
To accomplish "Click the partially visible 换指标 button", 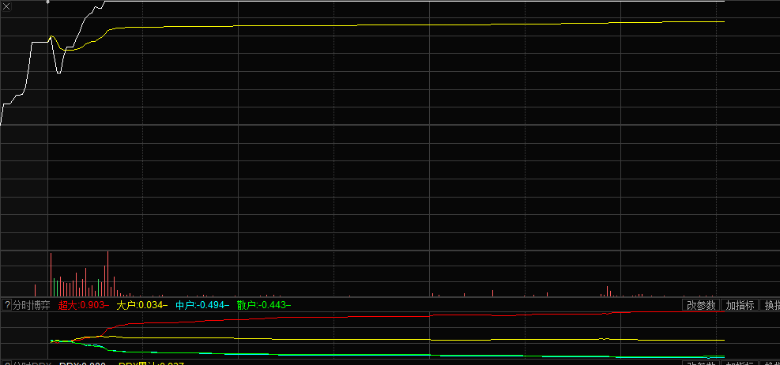I will 771,305.
